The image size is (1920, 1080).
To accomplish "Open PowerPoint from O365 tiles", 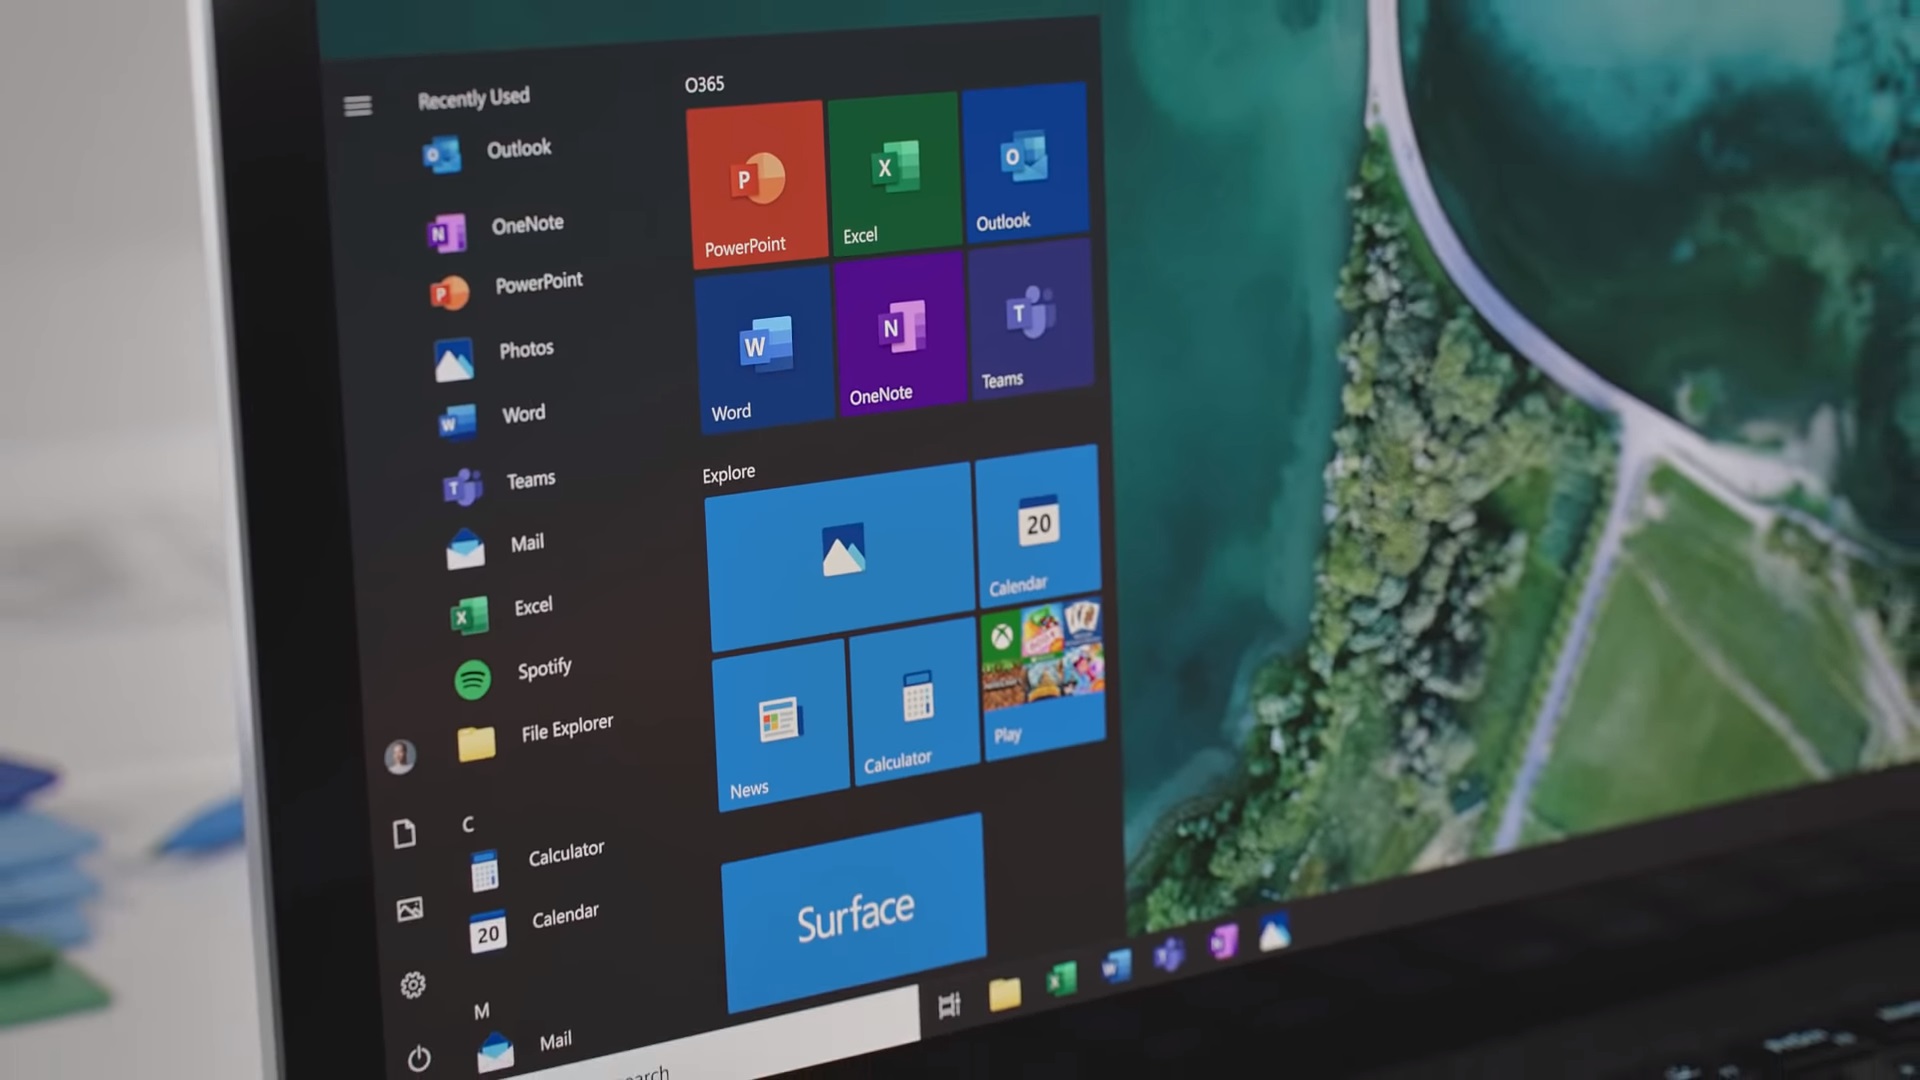I will tap(752, 178).
